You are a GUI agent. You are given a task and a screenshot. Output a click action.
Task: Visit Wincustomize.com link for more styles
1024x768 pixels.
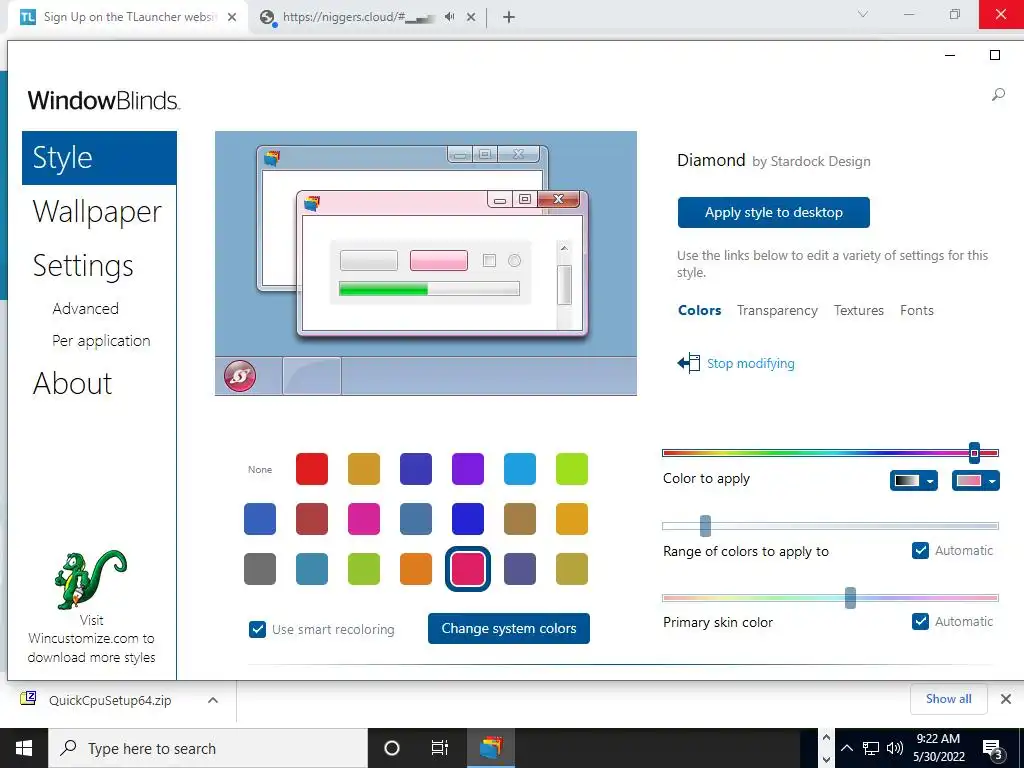coord(91,639)
